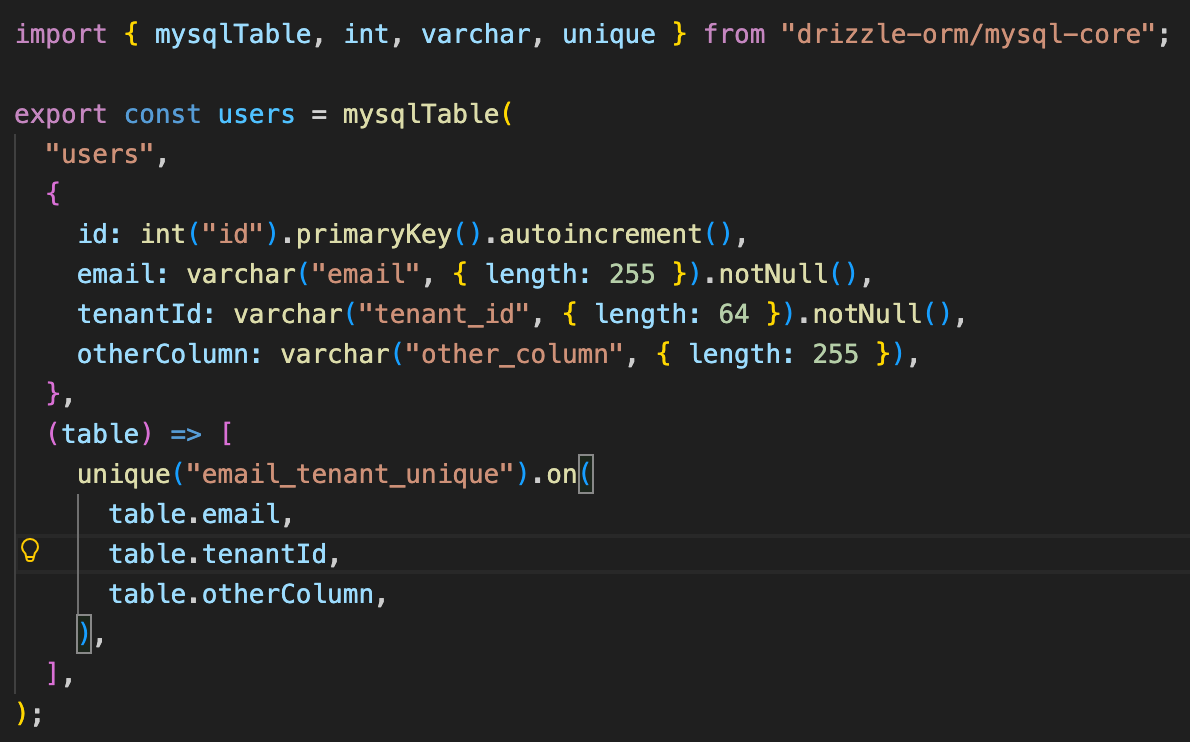The width and height of the screenshot is (1190, 742).
Task: Click the "email_tenant_unique" constraint name
Action: 351,474
